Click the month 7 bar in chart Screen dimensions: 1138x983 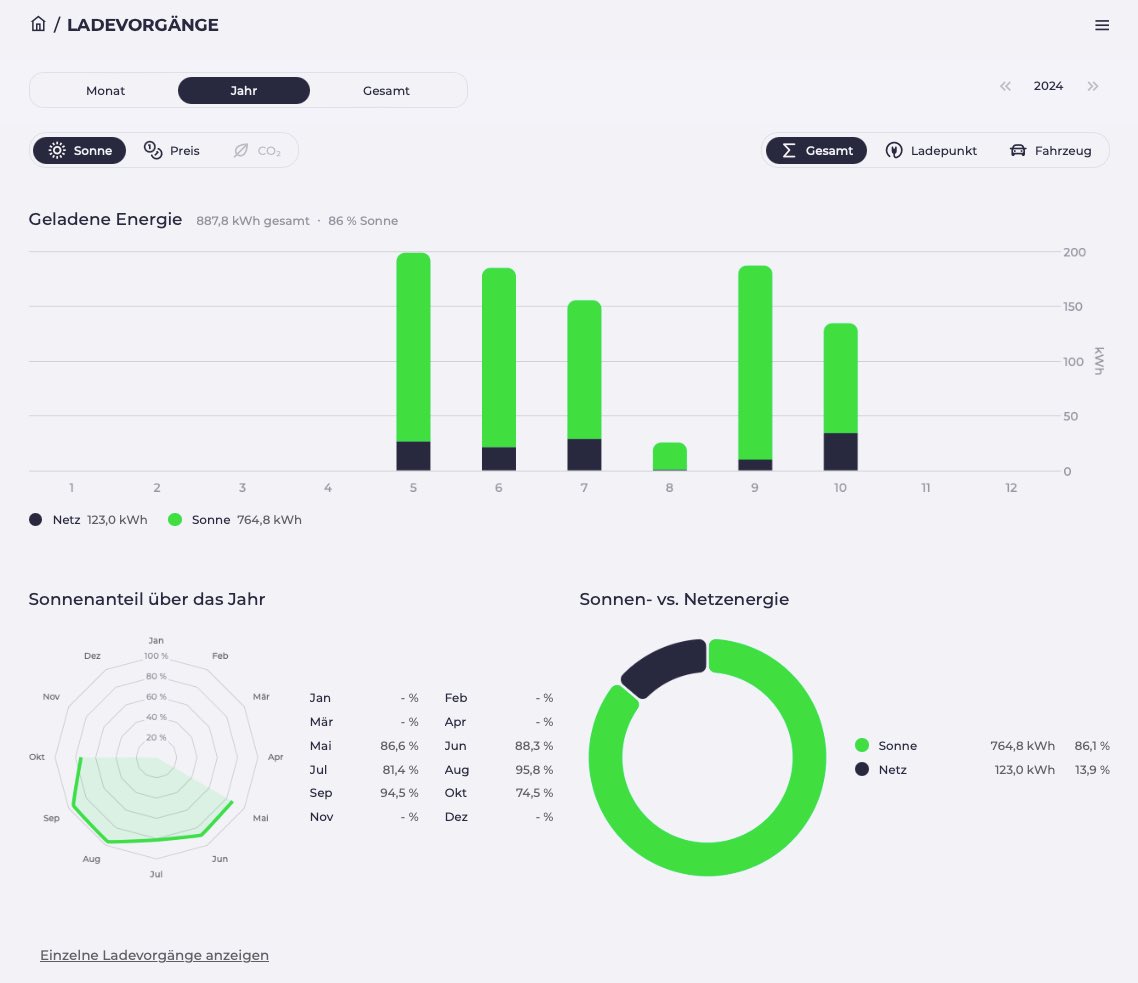[x=584, y=385]
